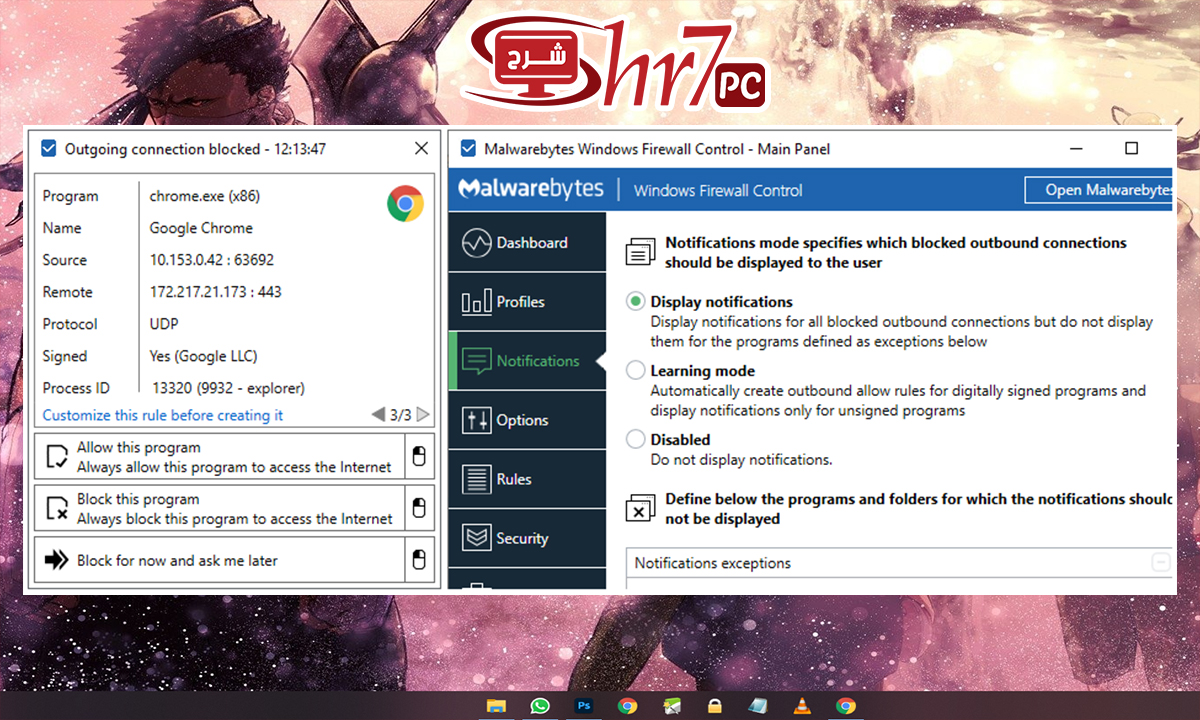Show the previous notification with the left arrow
Image resolution: width=1200 pixels, height=720 pixels.
[378, 414]
